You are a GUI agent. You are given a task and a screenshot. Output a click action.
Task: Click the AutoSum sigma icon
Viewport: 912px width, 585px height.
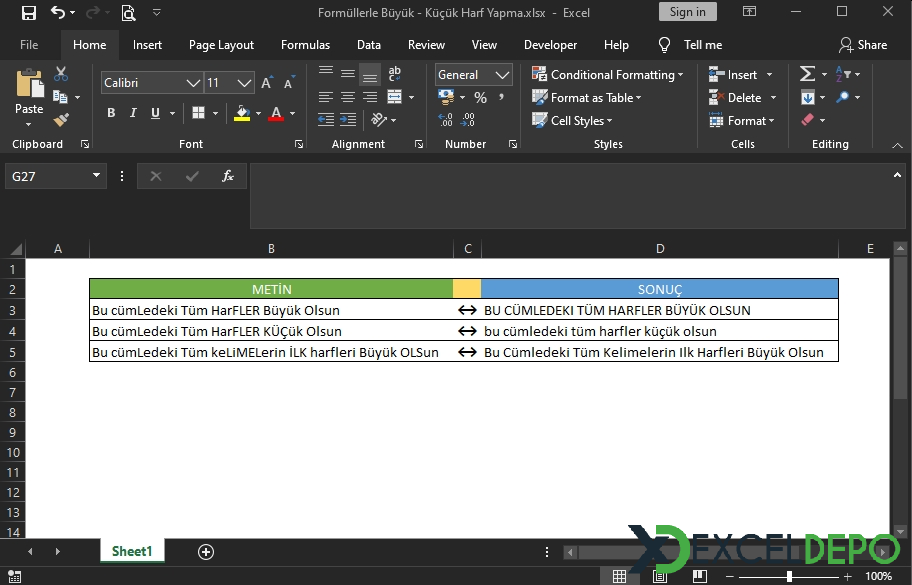click(x=806, y=74)
